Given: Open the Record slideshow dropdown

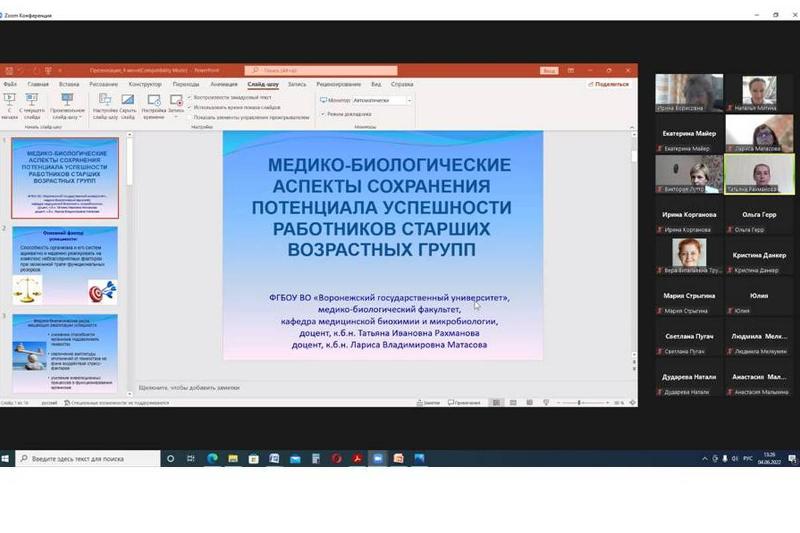Looking at the screenshot, I should click(x=176, y=103).
